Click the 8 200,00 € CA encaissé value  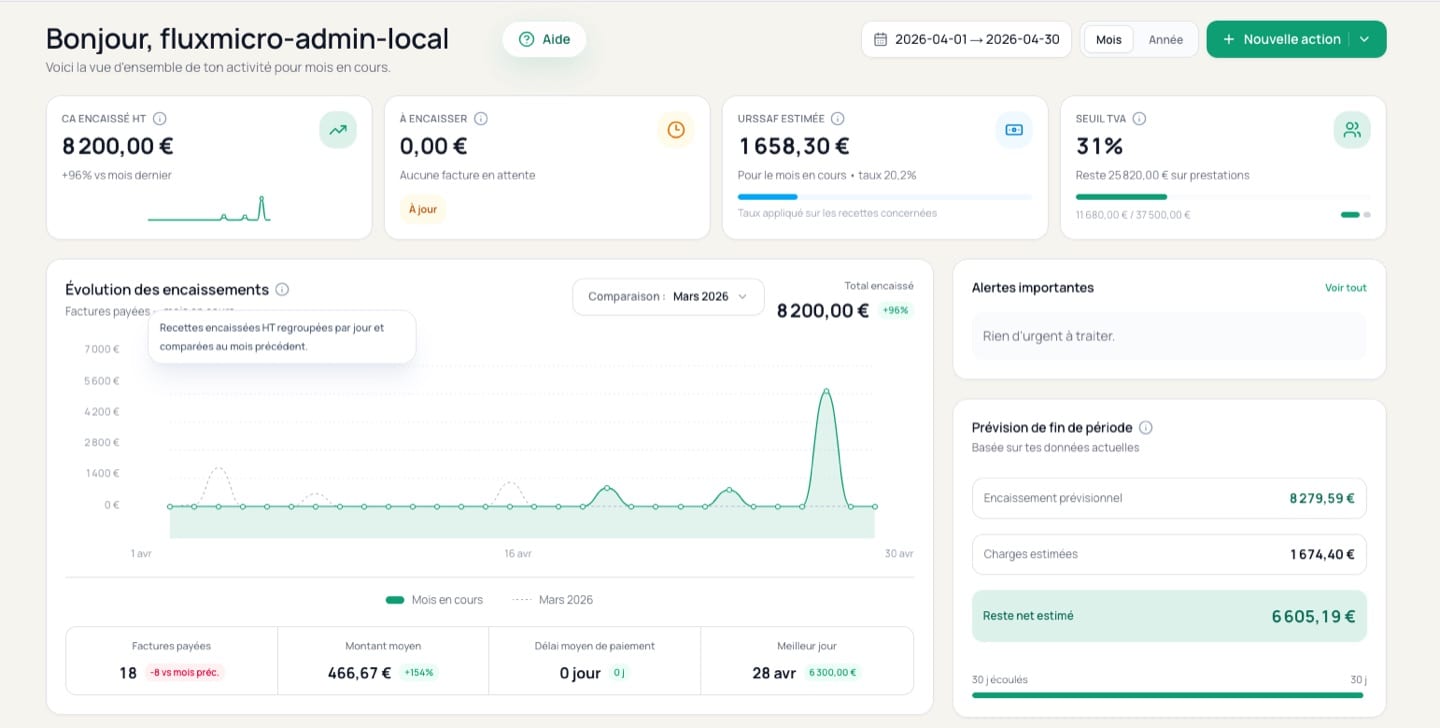(x=118, y=147)
